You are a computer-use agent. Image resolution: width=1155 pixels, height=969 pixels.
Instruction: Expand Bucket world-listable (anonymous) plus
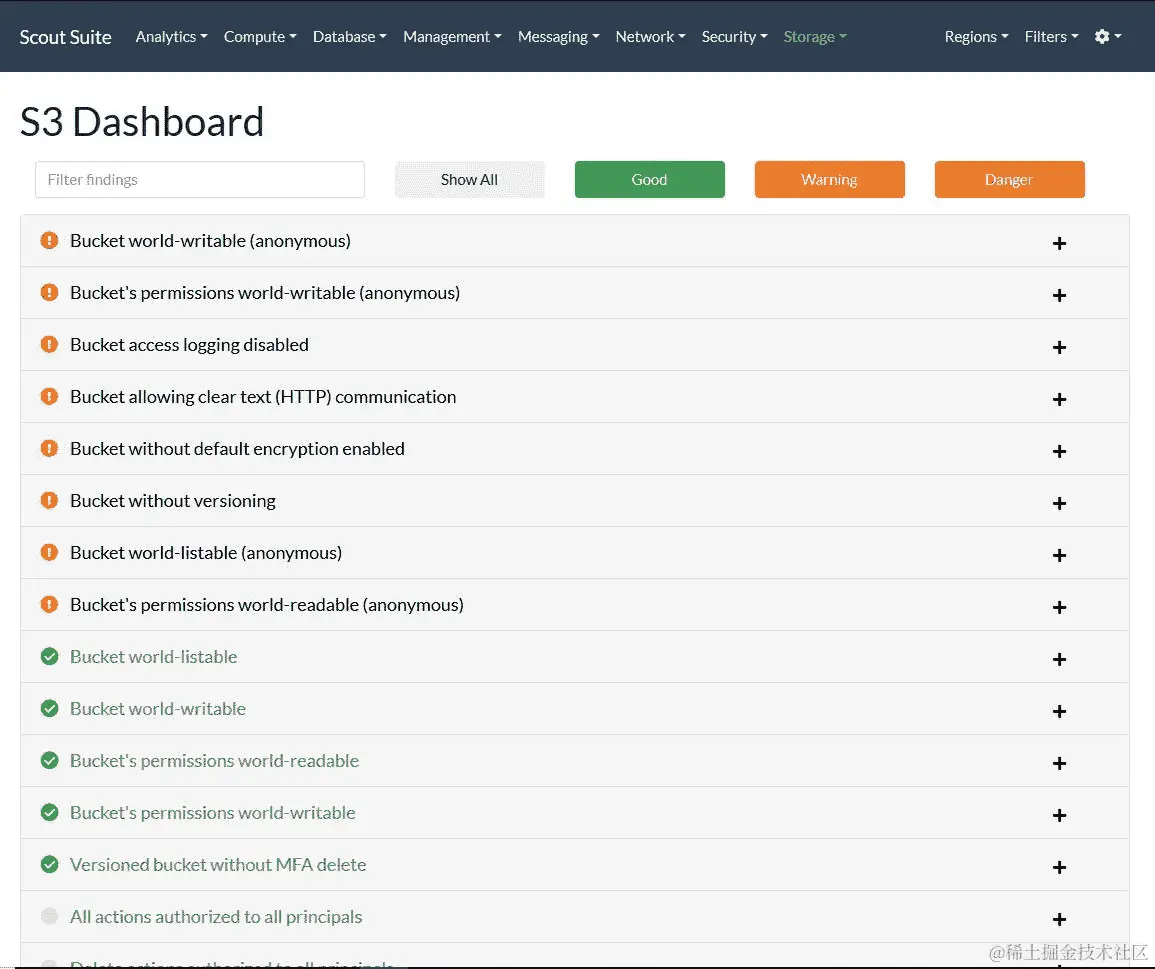click(1059, 555)
